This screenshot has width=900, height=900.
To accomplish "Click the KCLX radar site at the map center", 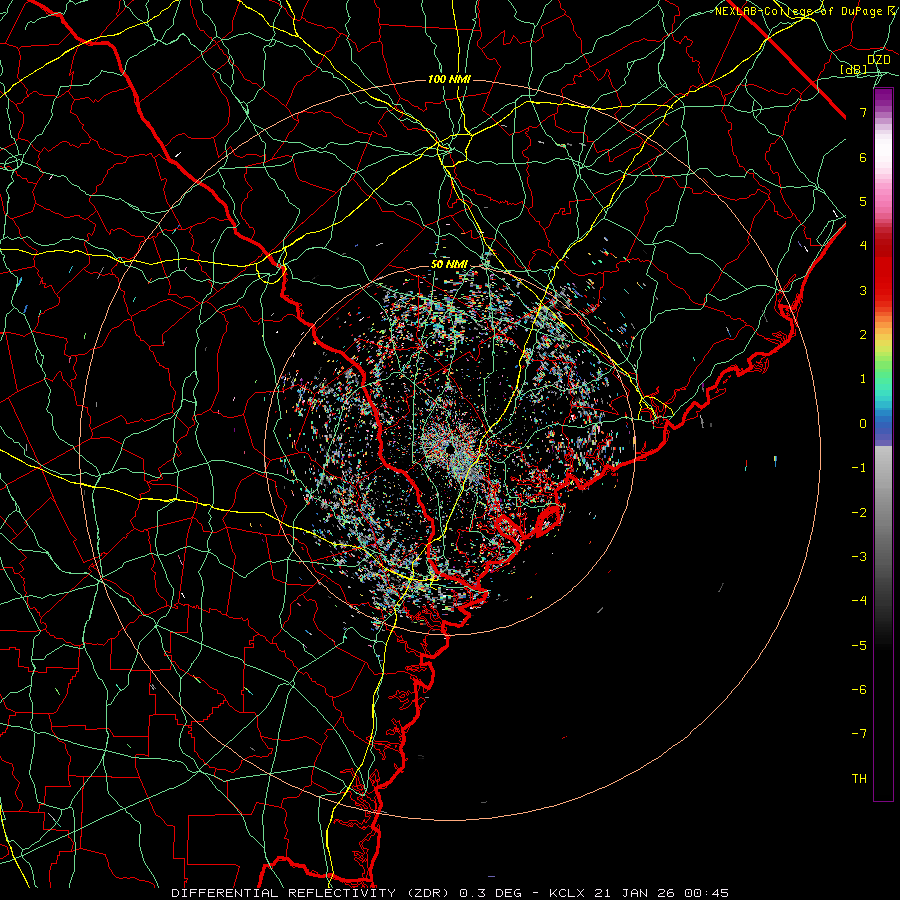I will (451, 448).
